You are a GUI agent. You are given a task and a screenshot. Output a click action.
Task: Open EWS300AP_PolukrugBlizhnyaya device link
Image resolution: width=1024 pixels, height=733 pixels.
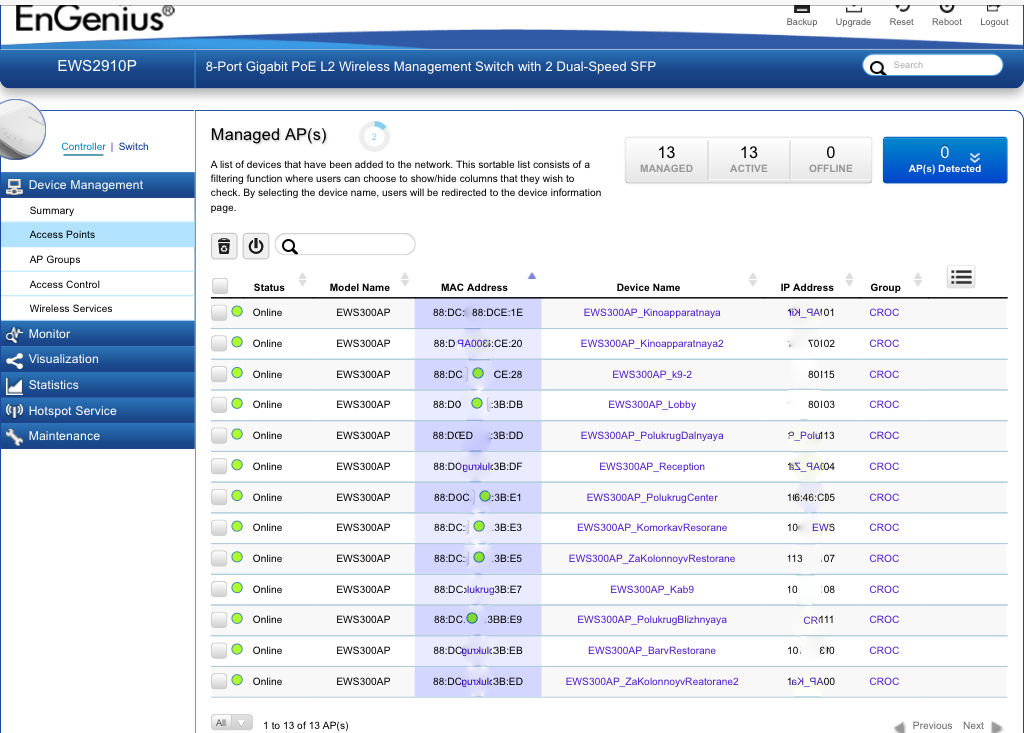click(x=652, y=619)
